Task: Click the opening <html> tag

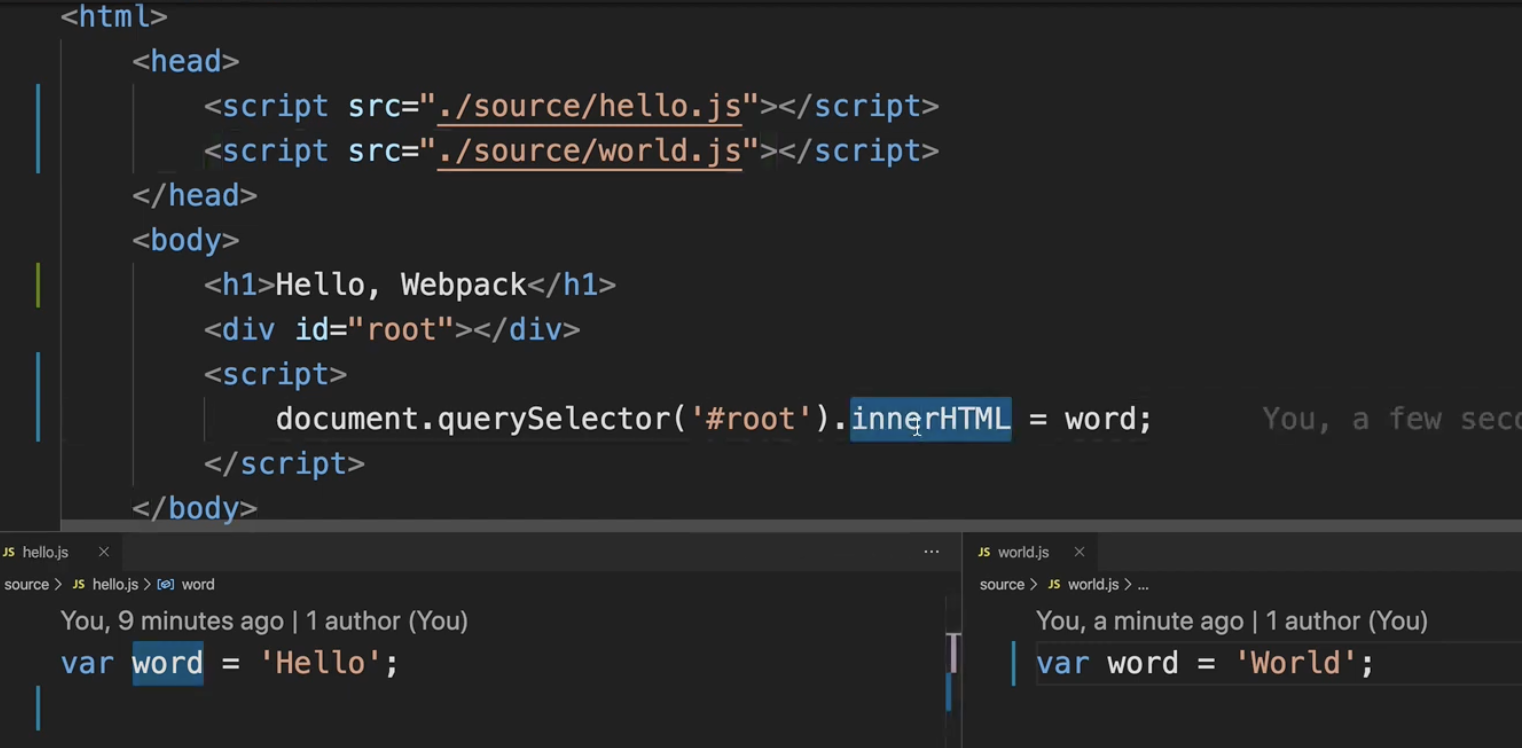Action: coord(114,17)
